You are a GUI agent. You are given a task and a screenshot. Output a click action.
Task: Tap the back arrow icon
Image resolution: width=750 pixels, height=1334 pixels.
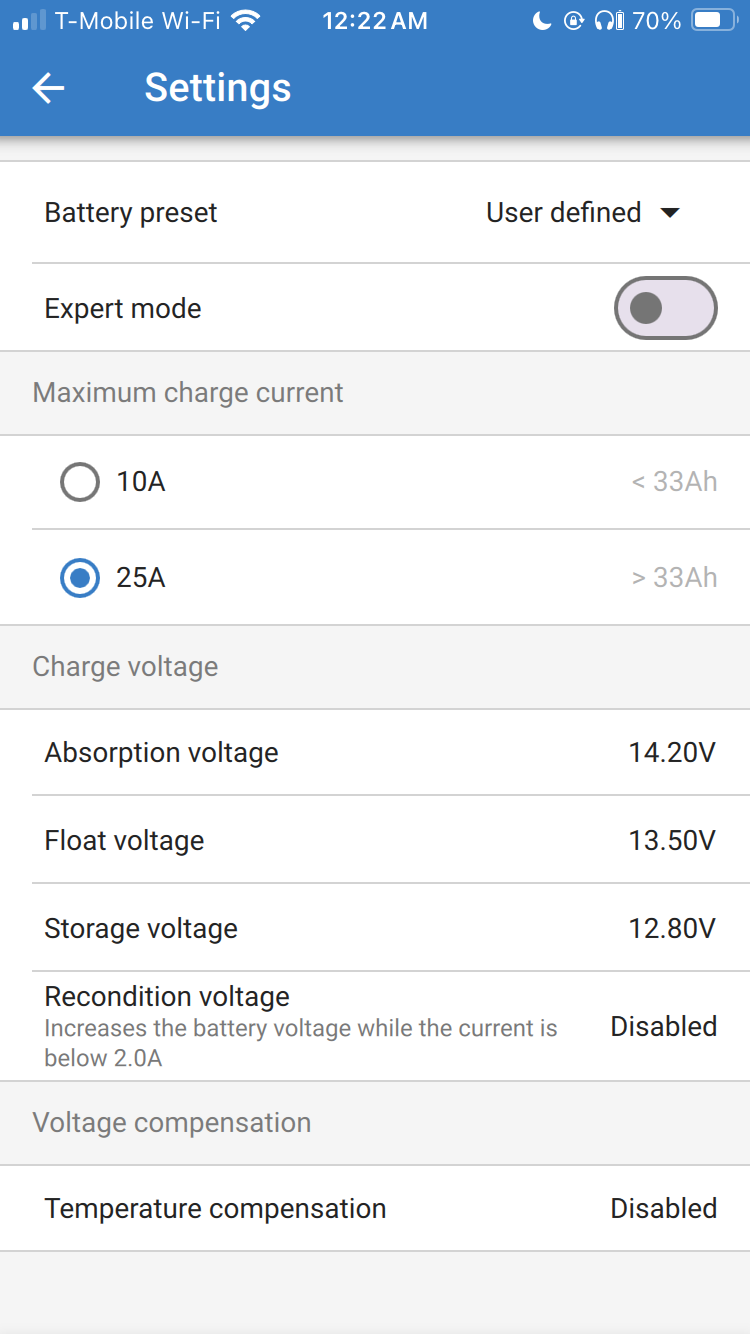(x=48, y=88)
